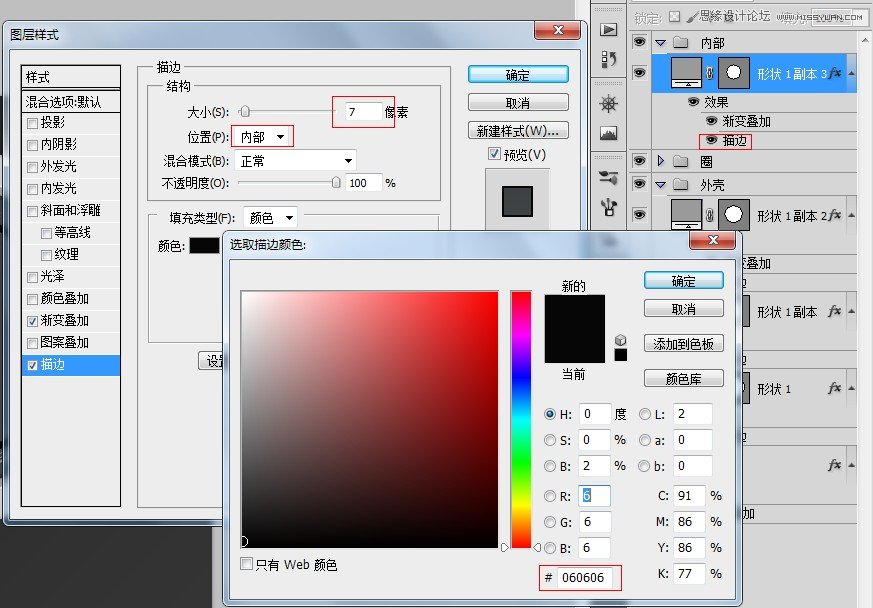The height and width of the screenshot is (608, 873).
Task: Click the fx icon on 形状 1 副本 2
Action: coord(834,215)
